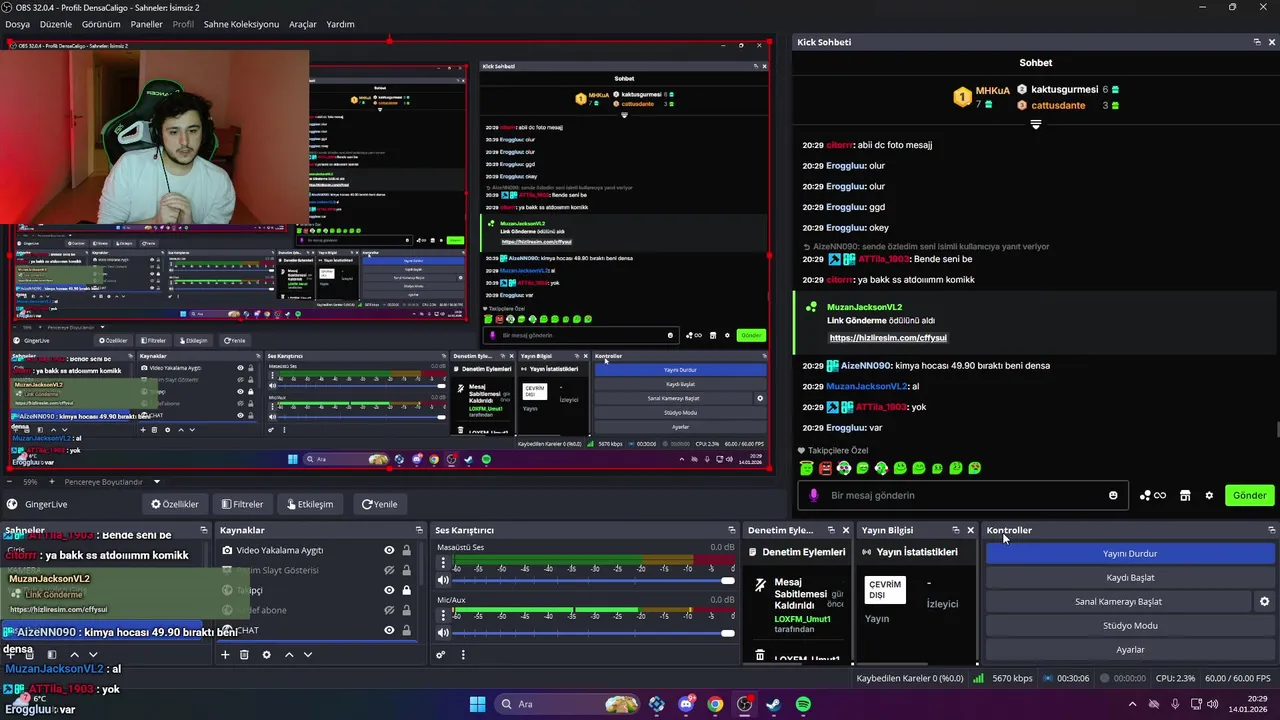Adjust the Masaüstü Ses volume slider

click(595, 581)
